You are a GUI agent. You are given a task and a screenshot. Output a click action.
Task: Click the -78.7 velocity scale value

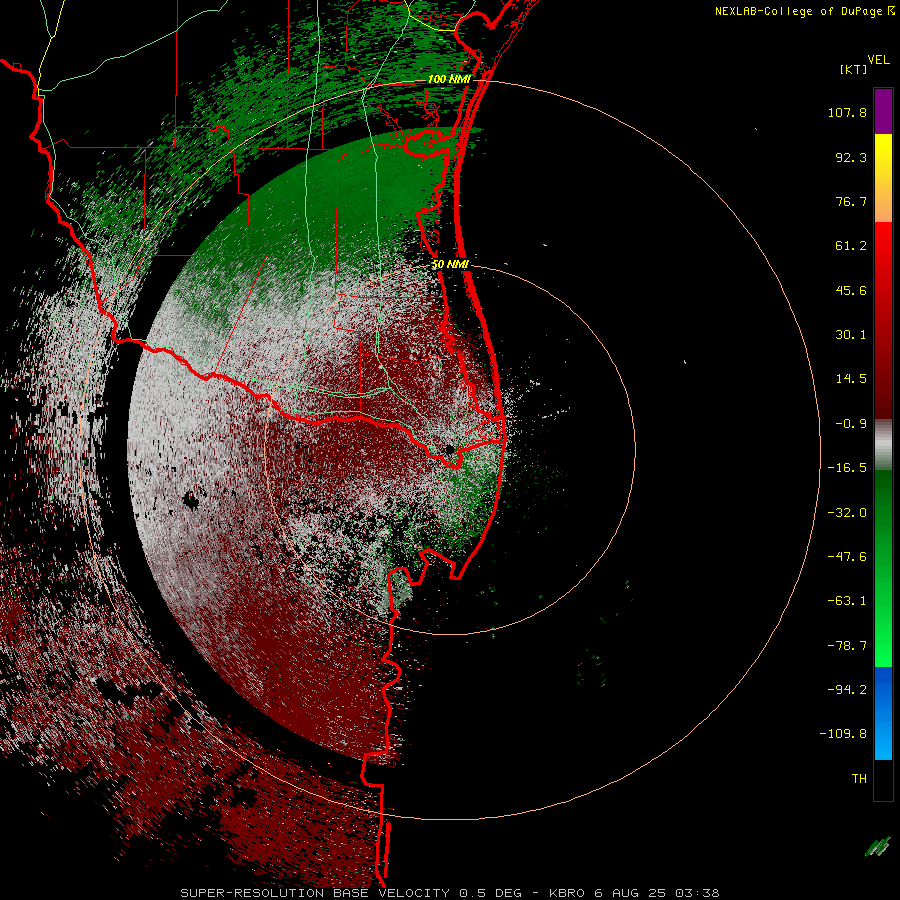pyautogui.click(x=847, y=646)
